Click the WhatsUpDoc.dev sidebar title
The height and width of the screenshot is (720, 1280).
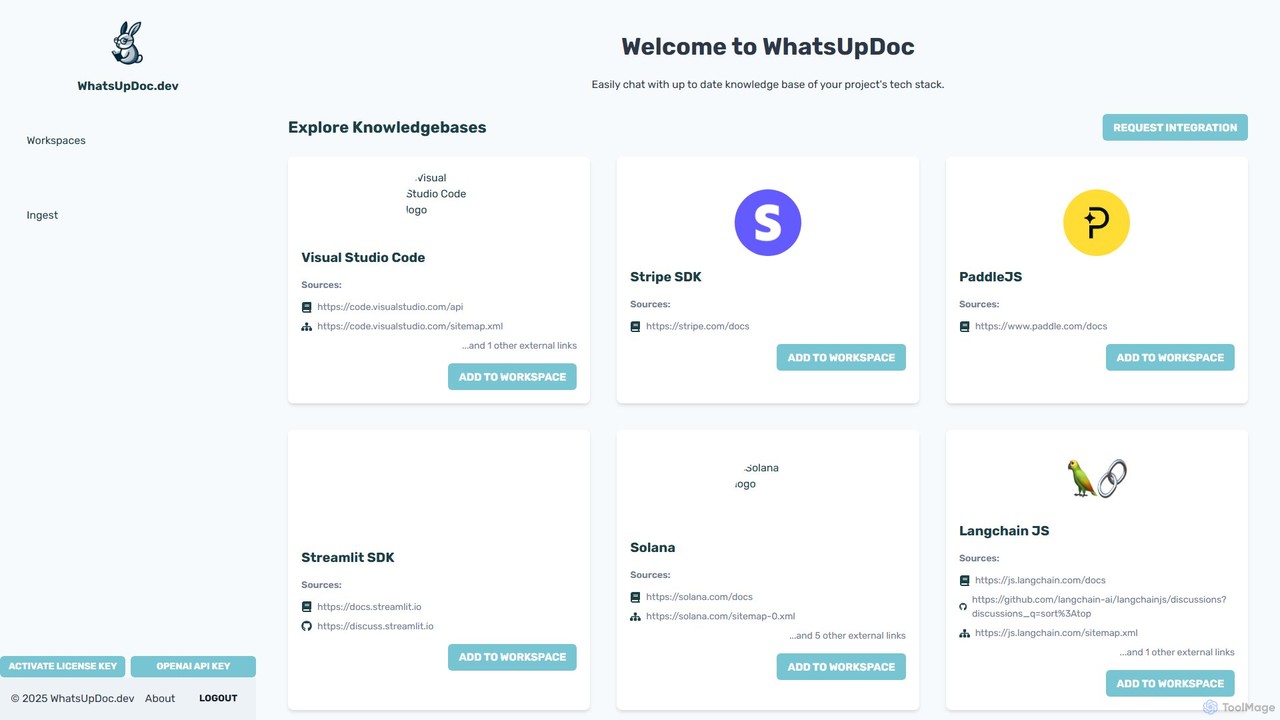pyautogui.click(x=128, y=86)
